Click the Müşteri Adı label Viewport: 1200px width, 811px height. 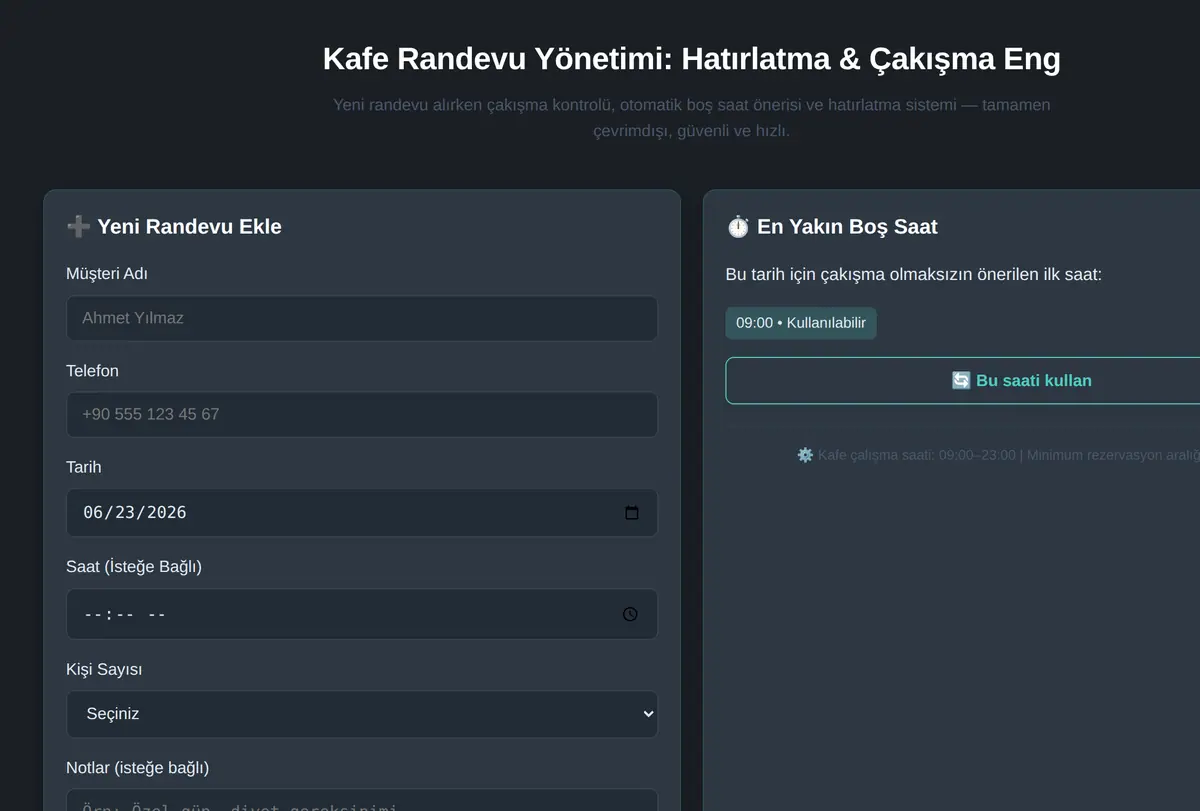[107, 274]
